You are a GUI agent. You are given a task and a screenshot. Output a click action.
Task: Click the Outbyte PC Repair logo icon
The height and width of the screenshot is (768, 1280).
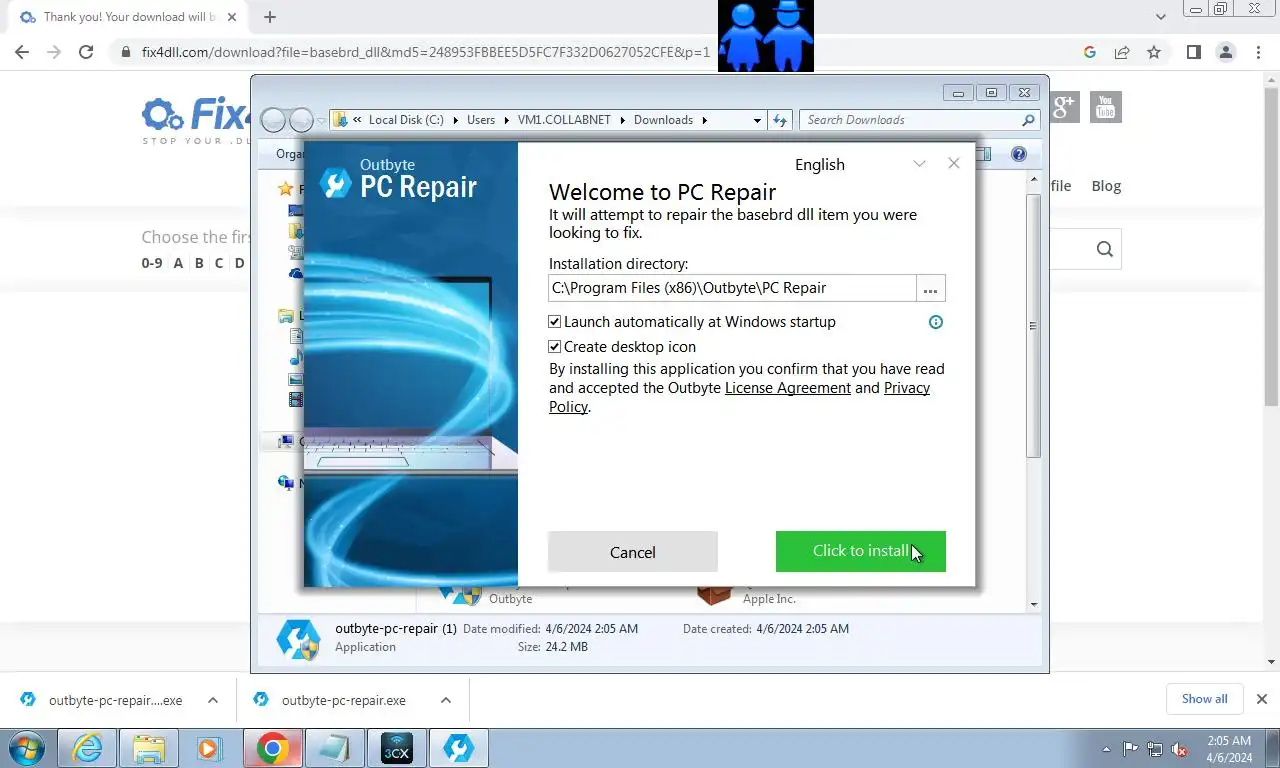(335, 183)
